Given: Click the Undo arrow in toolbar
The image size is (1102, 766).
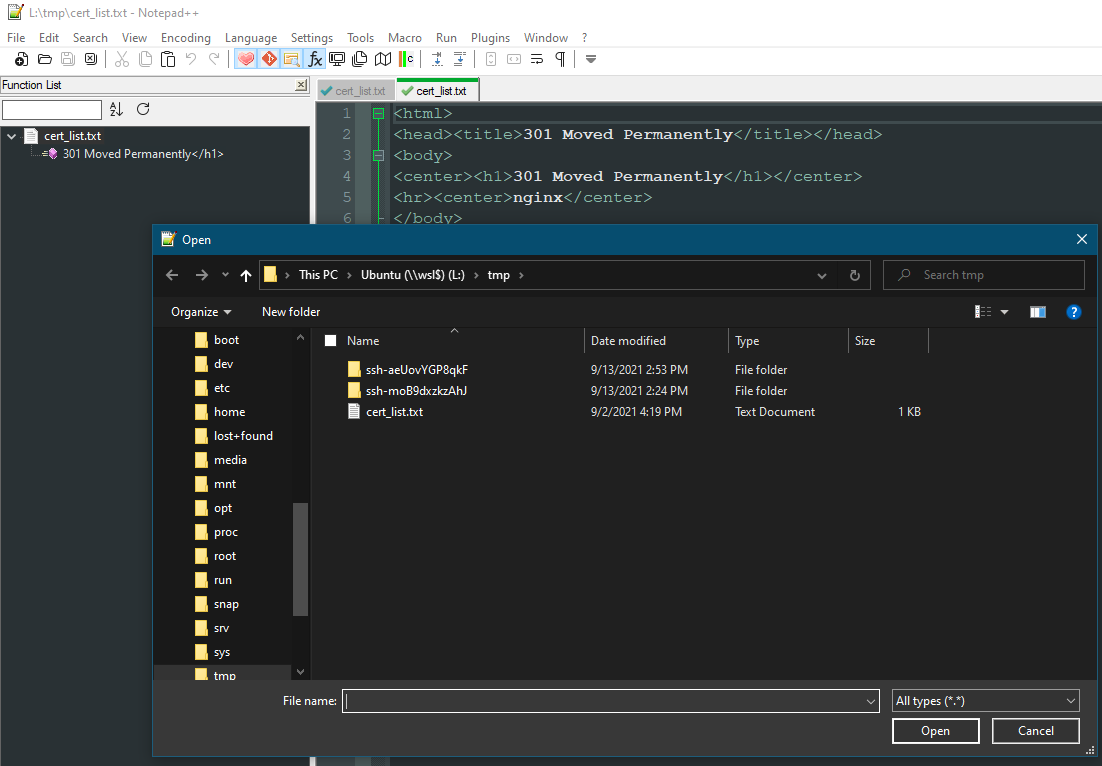Looking at the screenshot, I should tap(191, 60).
